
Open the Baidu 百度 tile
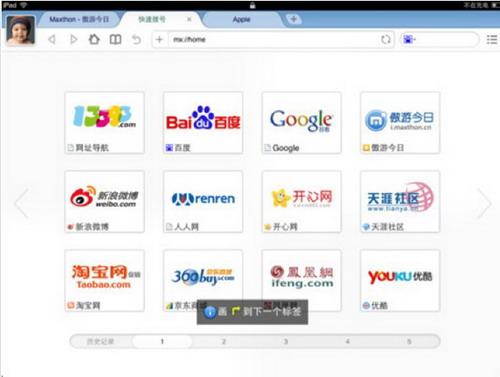point(203,123)
